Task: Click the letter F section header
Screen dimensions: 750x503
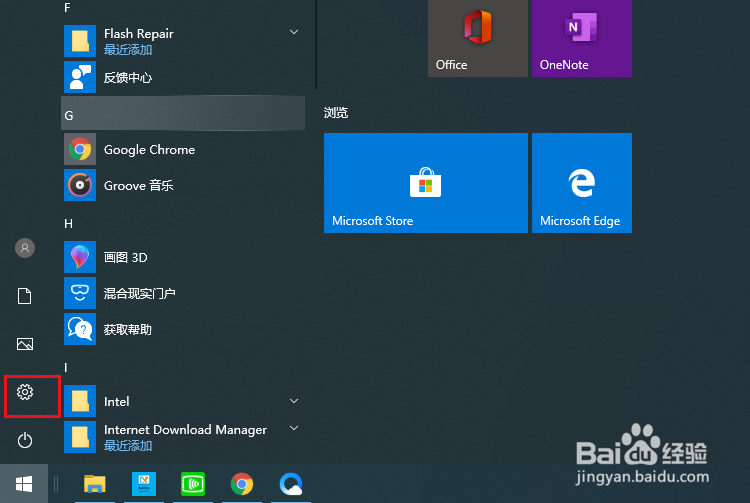Action: 67,8
